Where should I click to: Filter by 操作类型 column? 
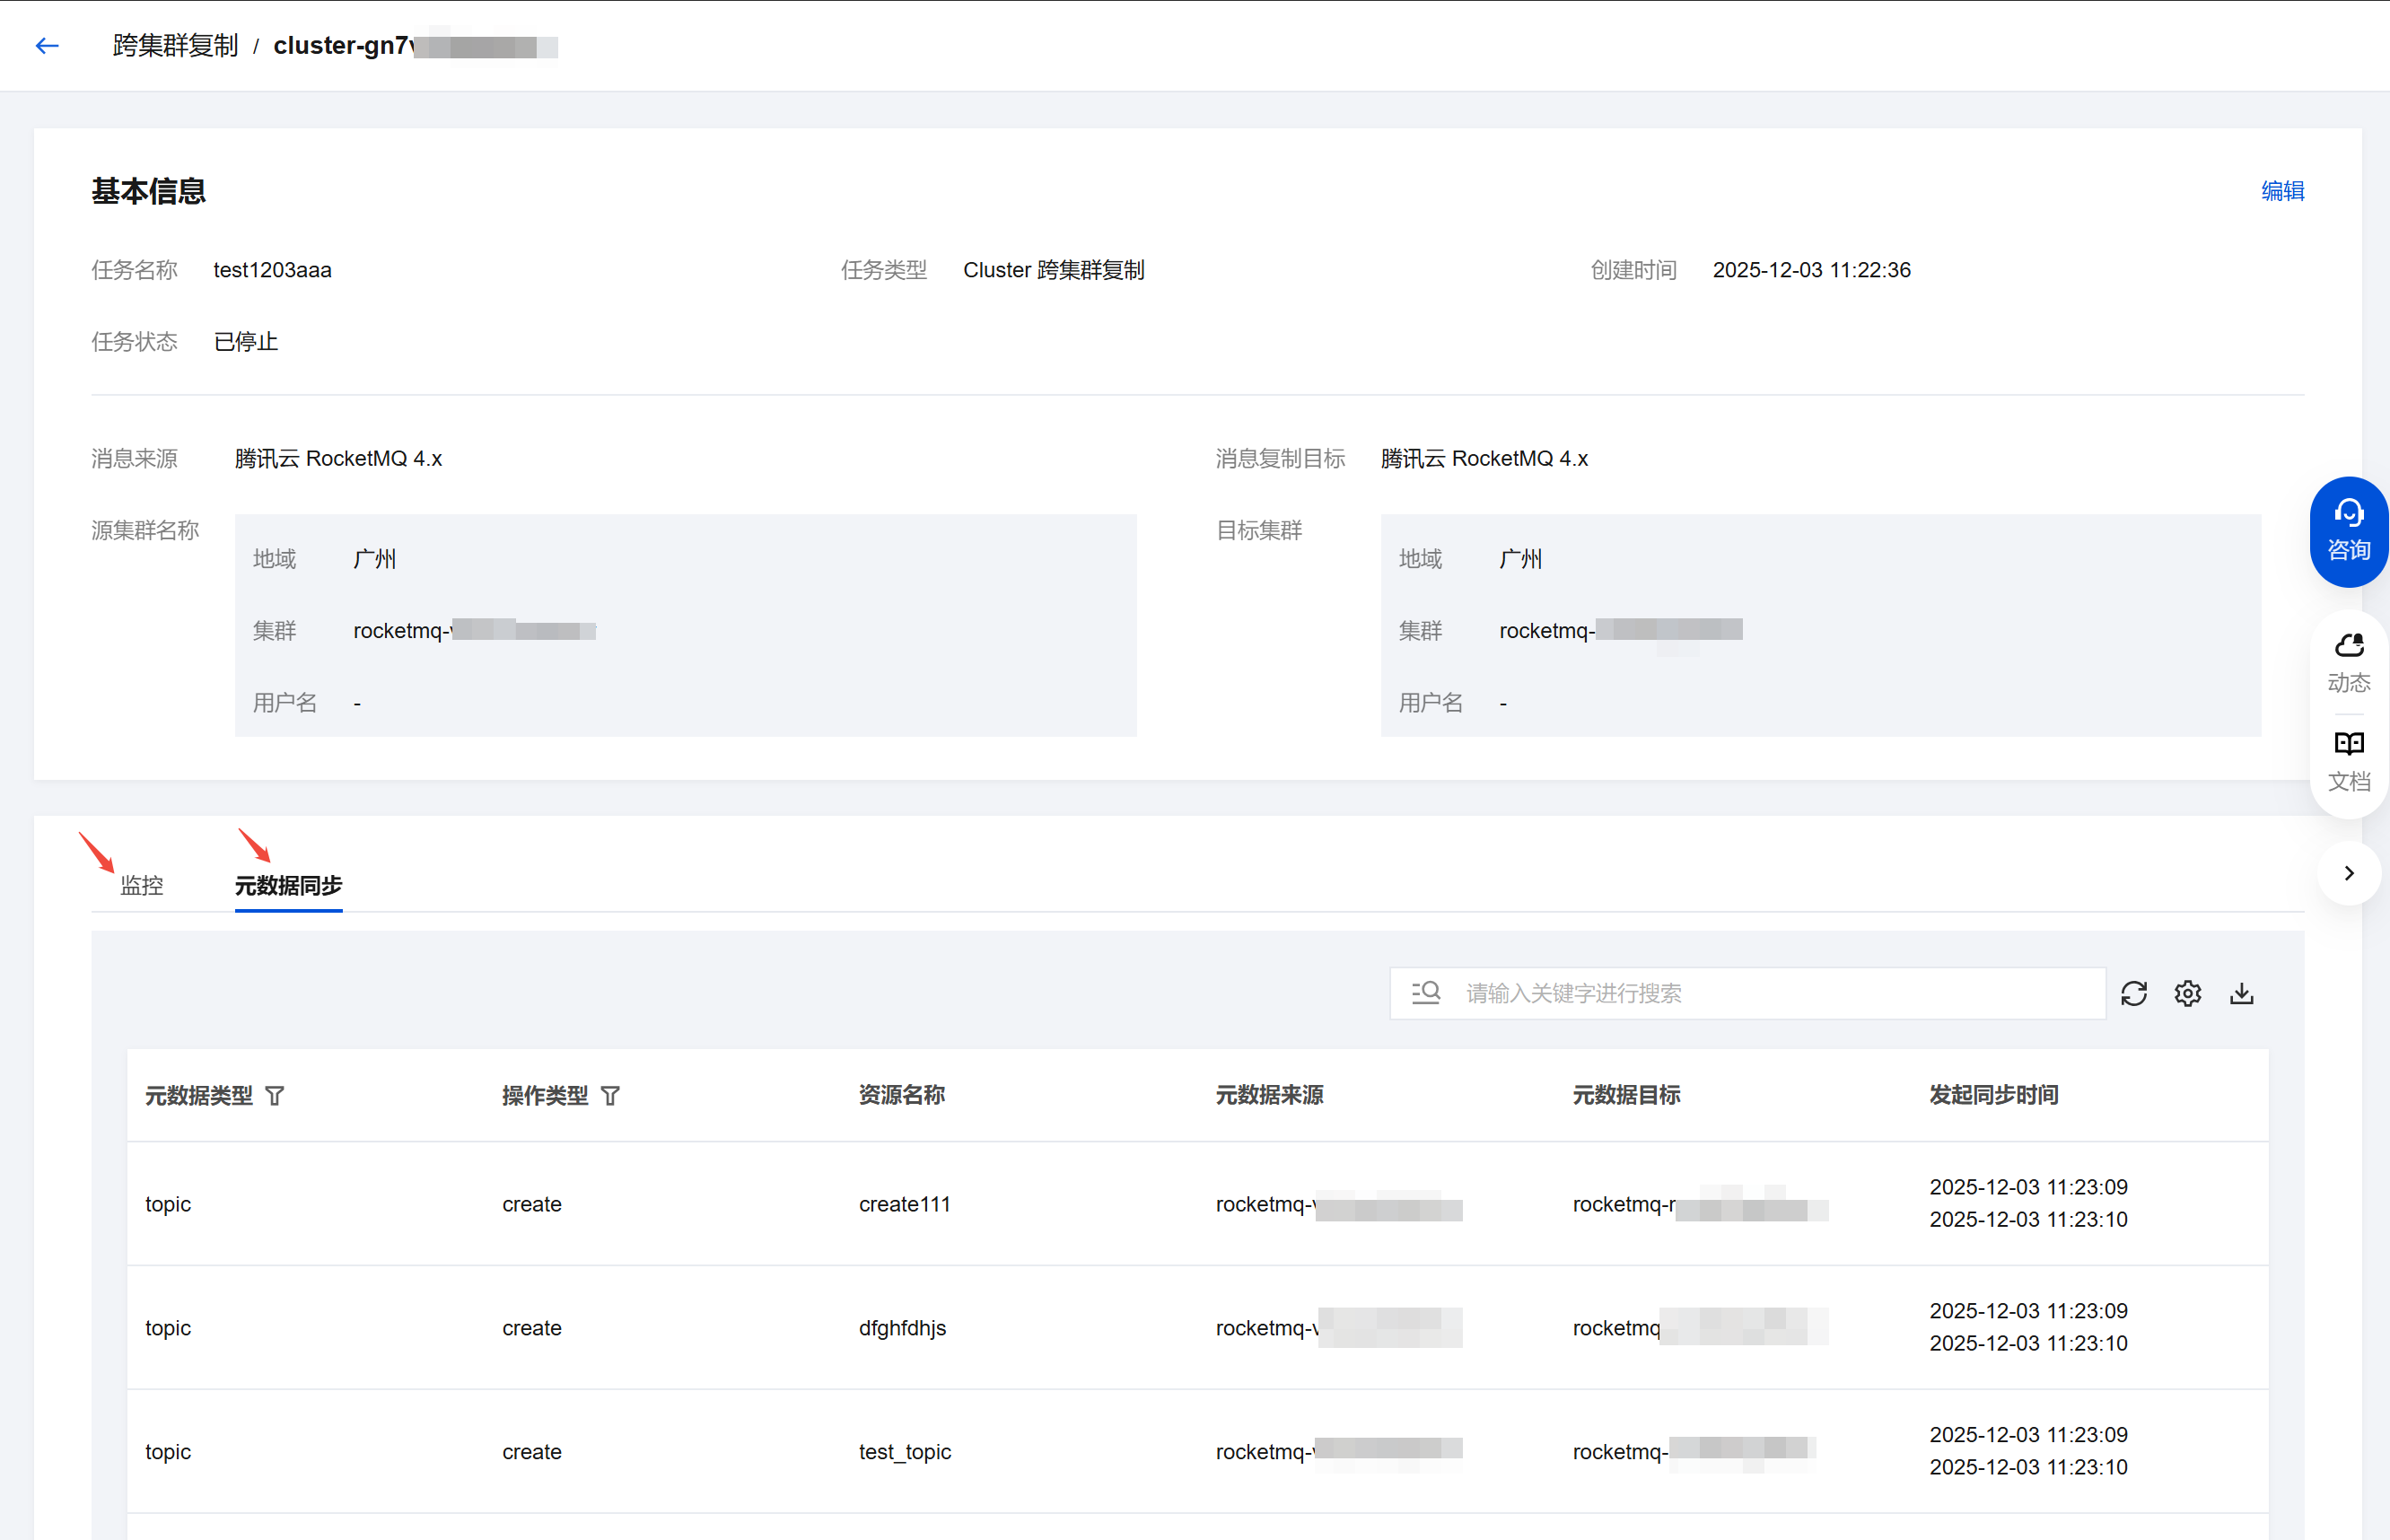click(x=610, y=1096)
